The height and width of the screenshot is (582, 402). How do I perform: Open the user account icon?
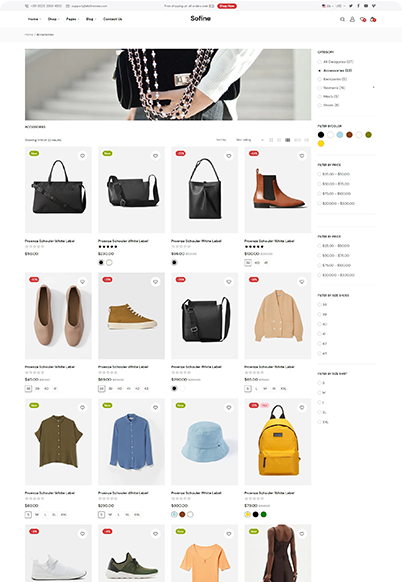[x=352, y=19]
